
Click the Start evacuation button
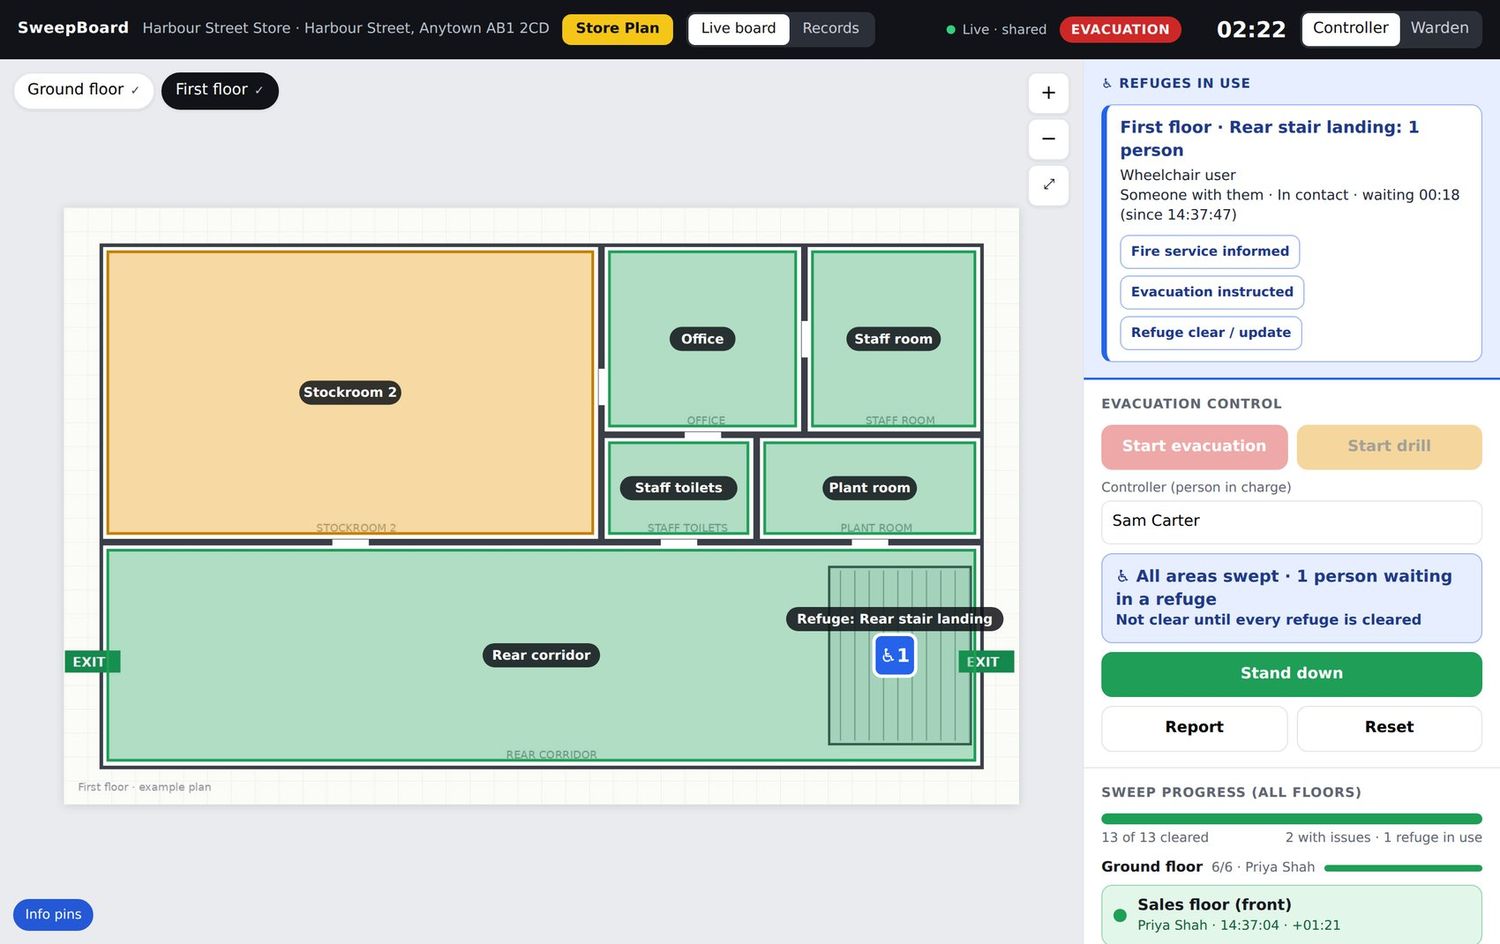click(1194, 447)
